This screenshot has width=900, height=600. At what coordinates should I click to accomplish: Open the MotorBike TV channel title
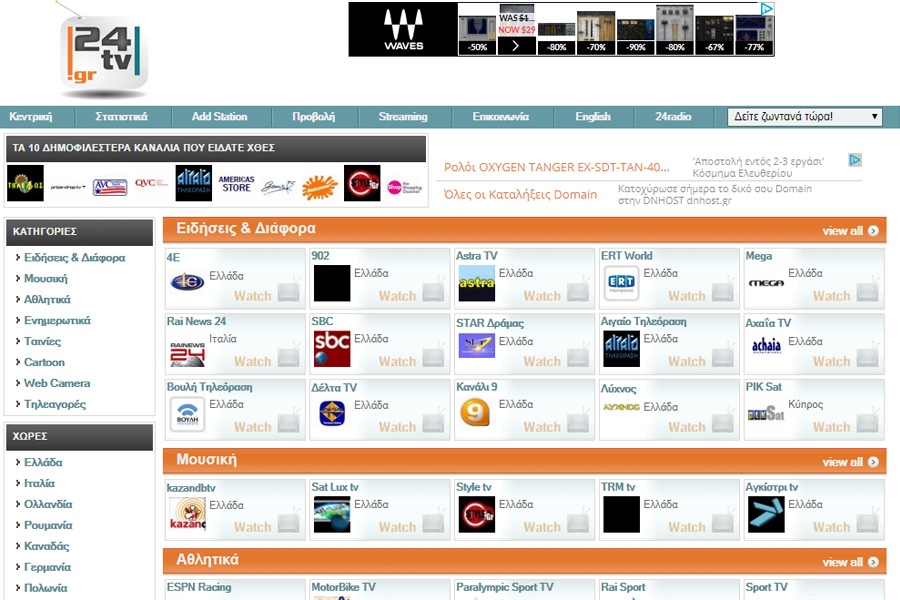[x=343, y=587]
